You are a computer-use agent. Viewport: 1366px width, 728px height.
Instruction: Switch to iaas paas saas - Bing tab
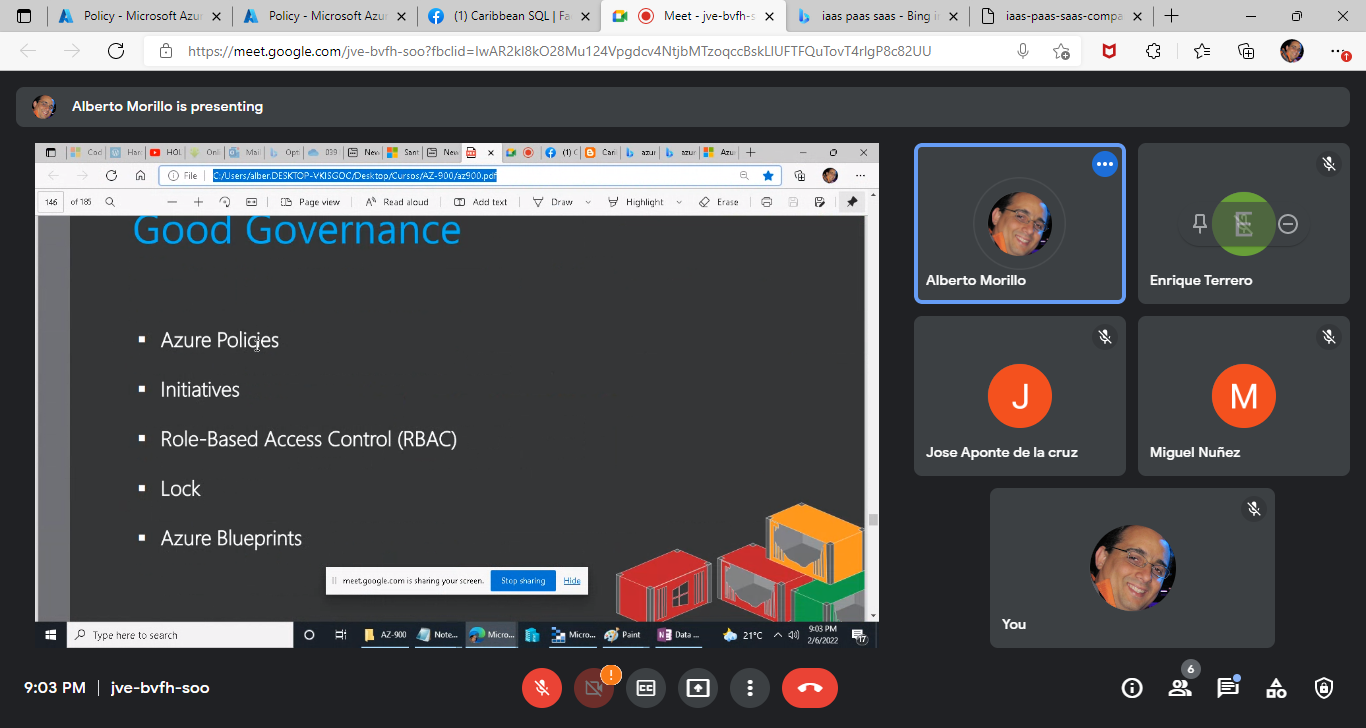tap(878, 16)
